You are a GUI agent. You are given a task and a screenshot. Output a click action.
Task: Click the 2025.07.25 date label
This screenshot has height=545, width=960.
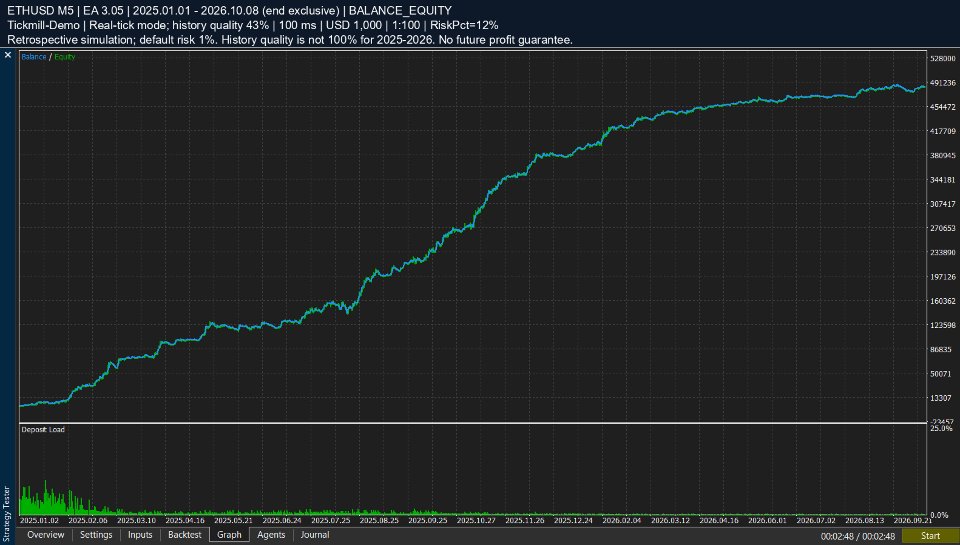331,521
